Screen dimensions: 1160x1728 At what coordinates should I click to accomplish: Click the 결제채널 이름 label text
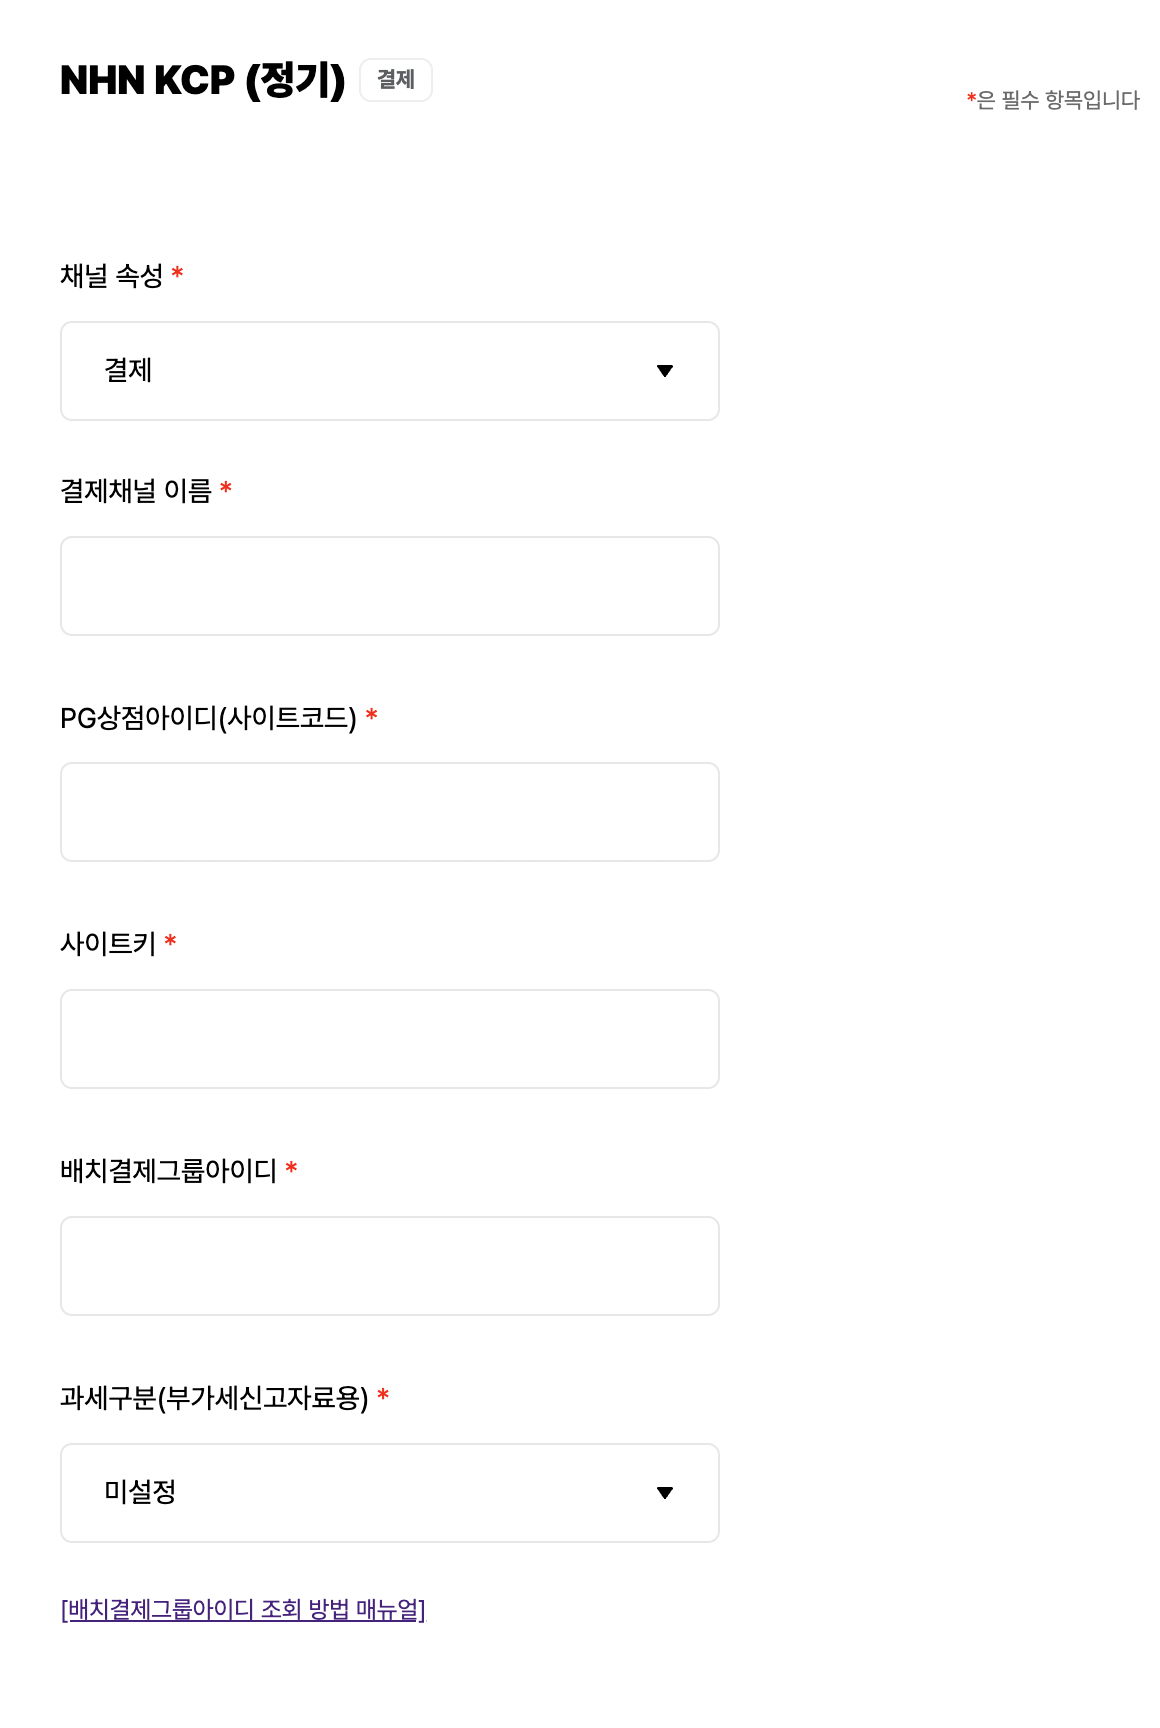click(x=136, y=491)
